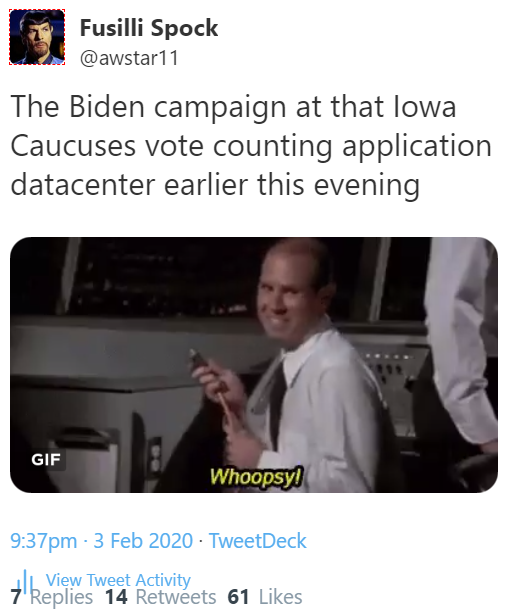This screenshot has height=614, width=506.
Task: Open the Fusilli Spock profile avatar
Action: 37,37
